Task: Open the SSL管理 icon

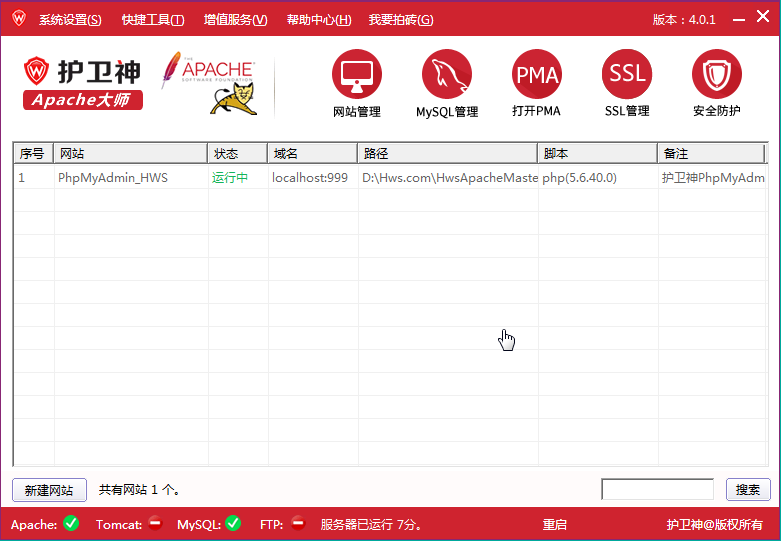Action: click(x=627, y=74)
